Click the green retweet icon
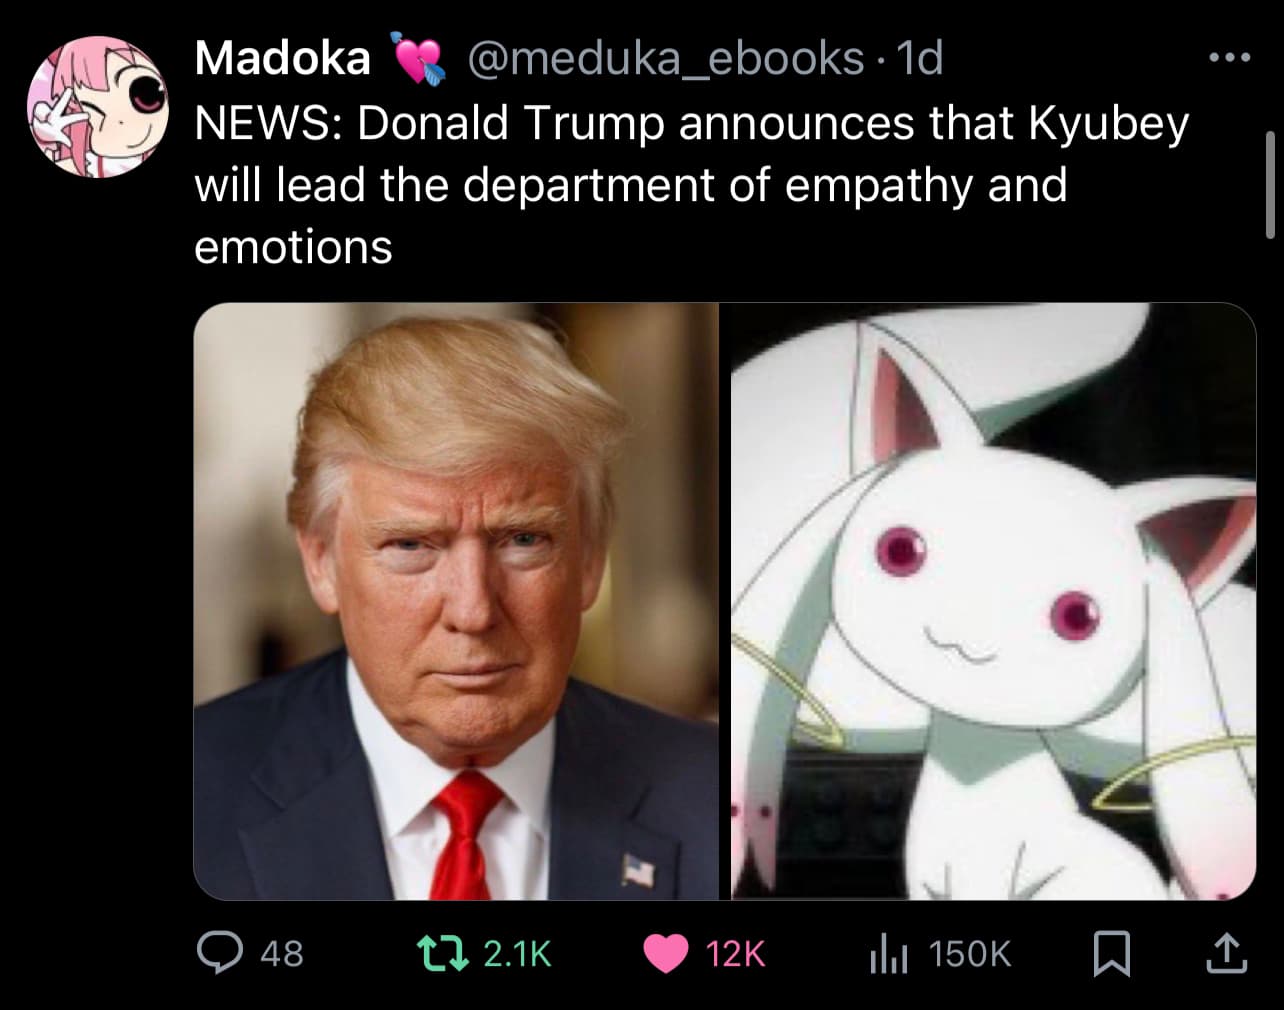Viewport: 1284px width, 1010px height. (x=442, y=953)
